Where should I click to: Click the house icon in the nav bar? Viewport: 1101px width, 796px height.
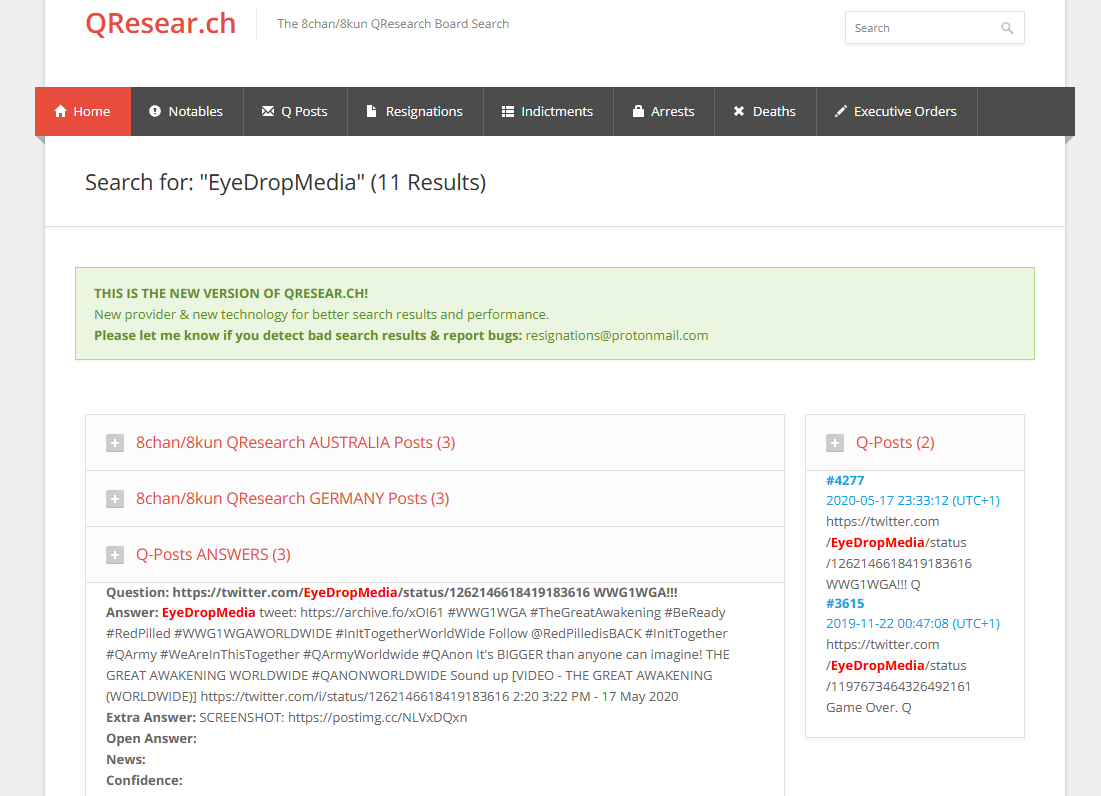click(x=60, y=112)
